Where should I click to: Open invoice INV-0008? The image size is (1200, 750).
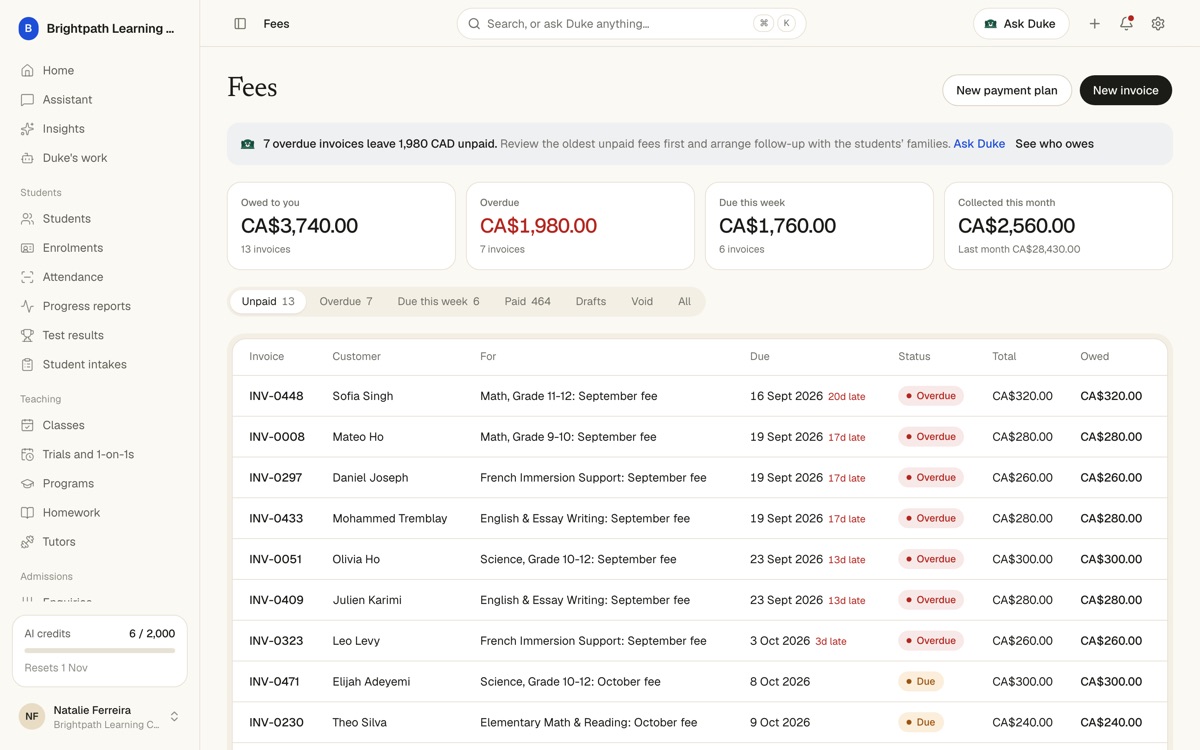click(277, 437)
